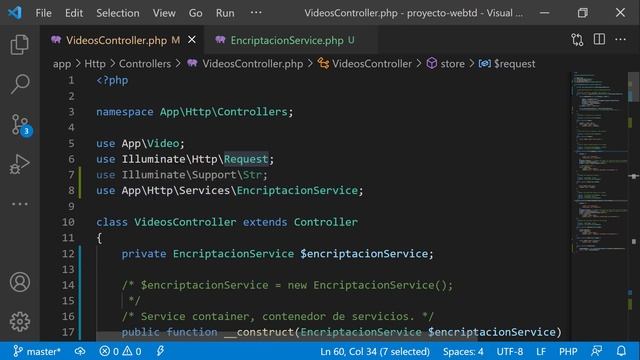The width and height of the screenshot is (640, 360).
Task: Click 'Controllers' breadcrumb segment
Action: point(145,64)
